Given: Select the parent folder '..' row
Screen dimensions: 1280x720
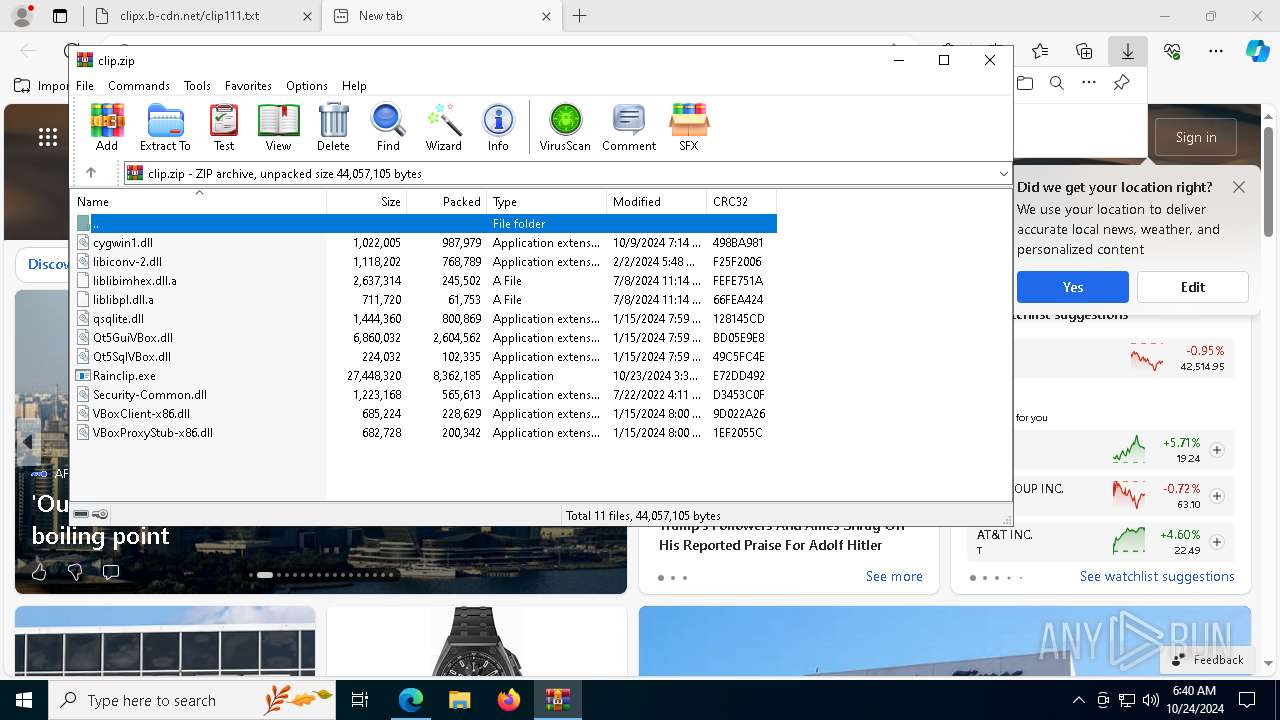Looking at the screenshot, I should click(x=425, y=224).
